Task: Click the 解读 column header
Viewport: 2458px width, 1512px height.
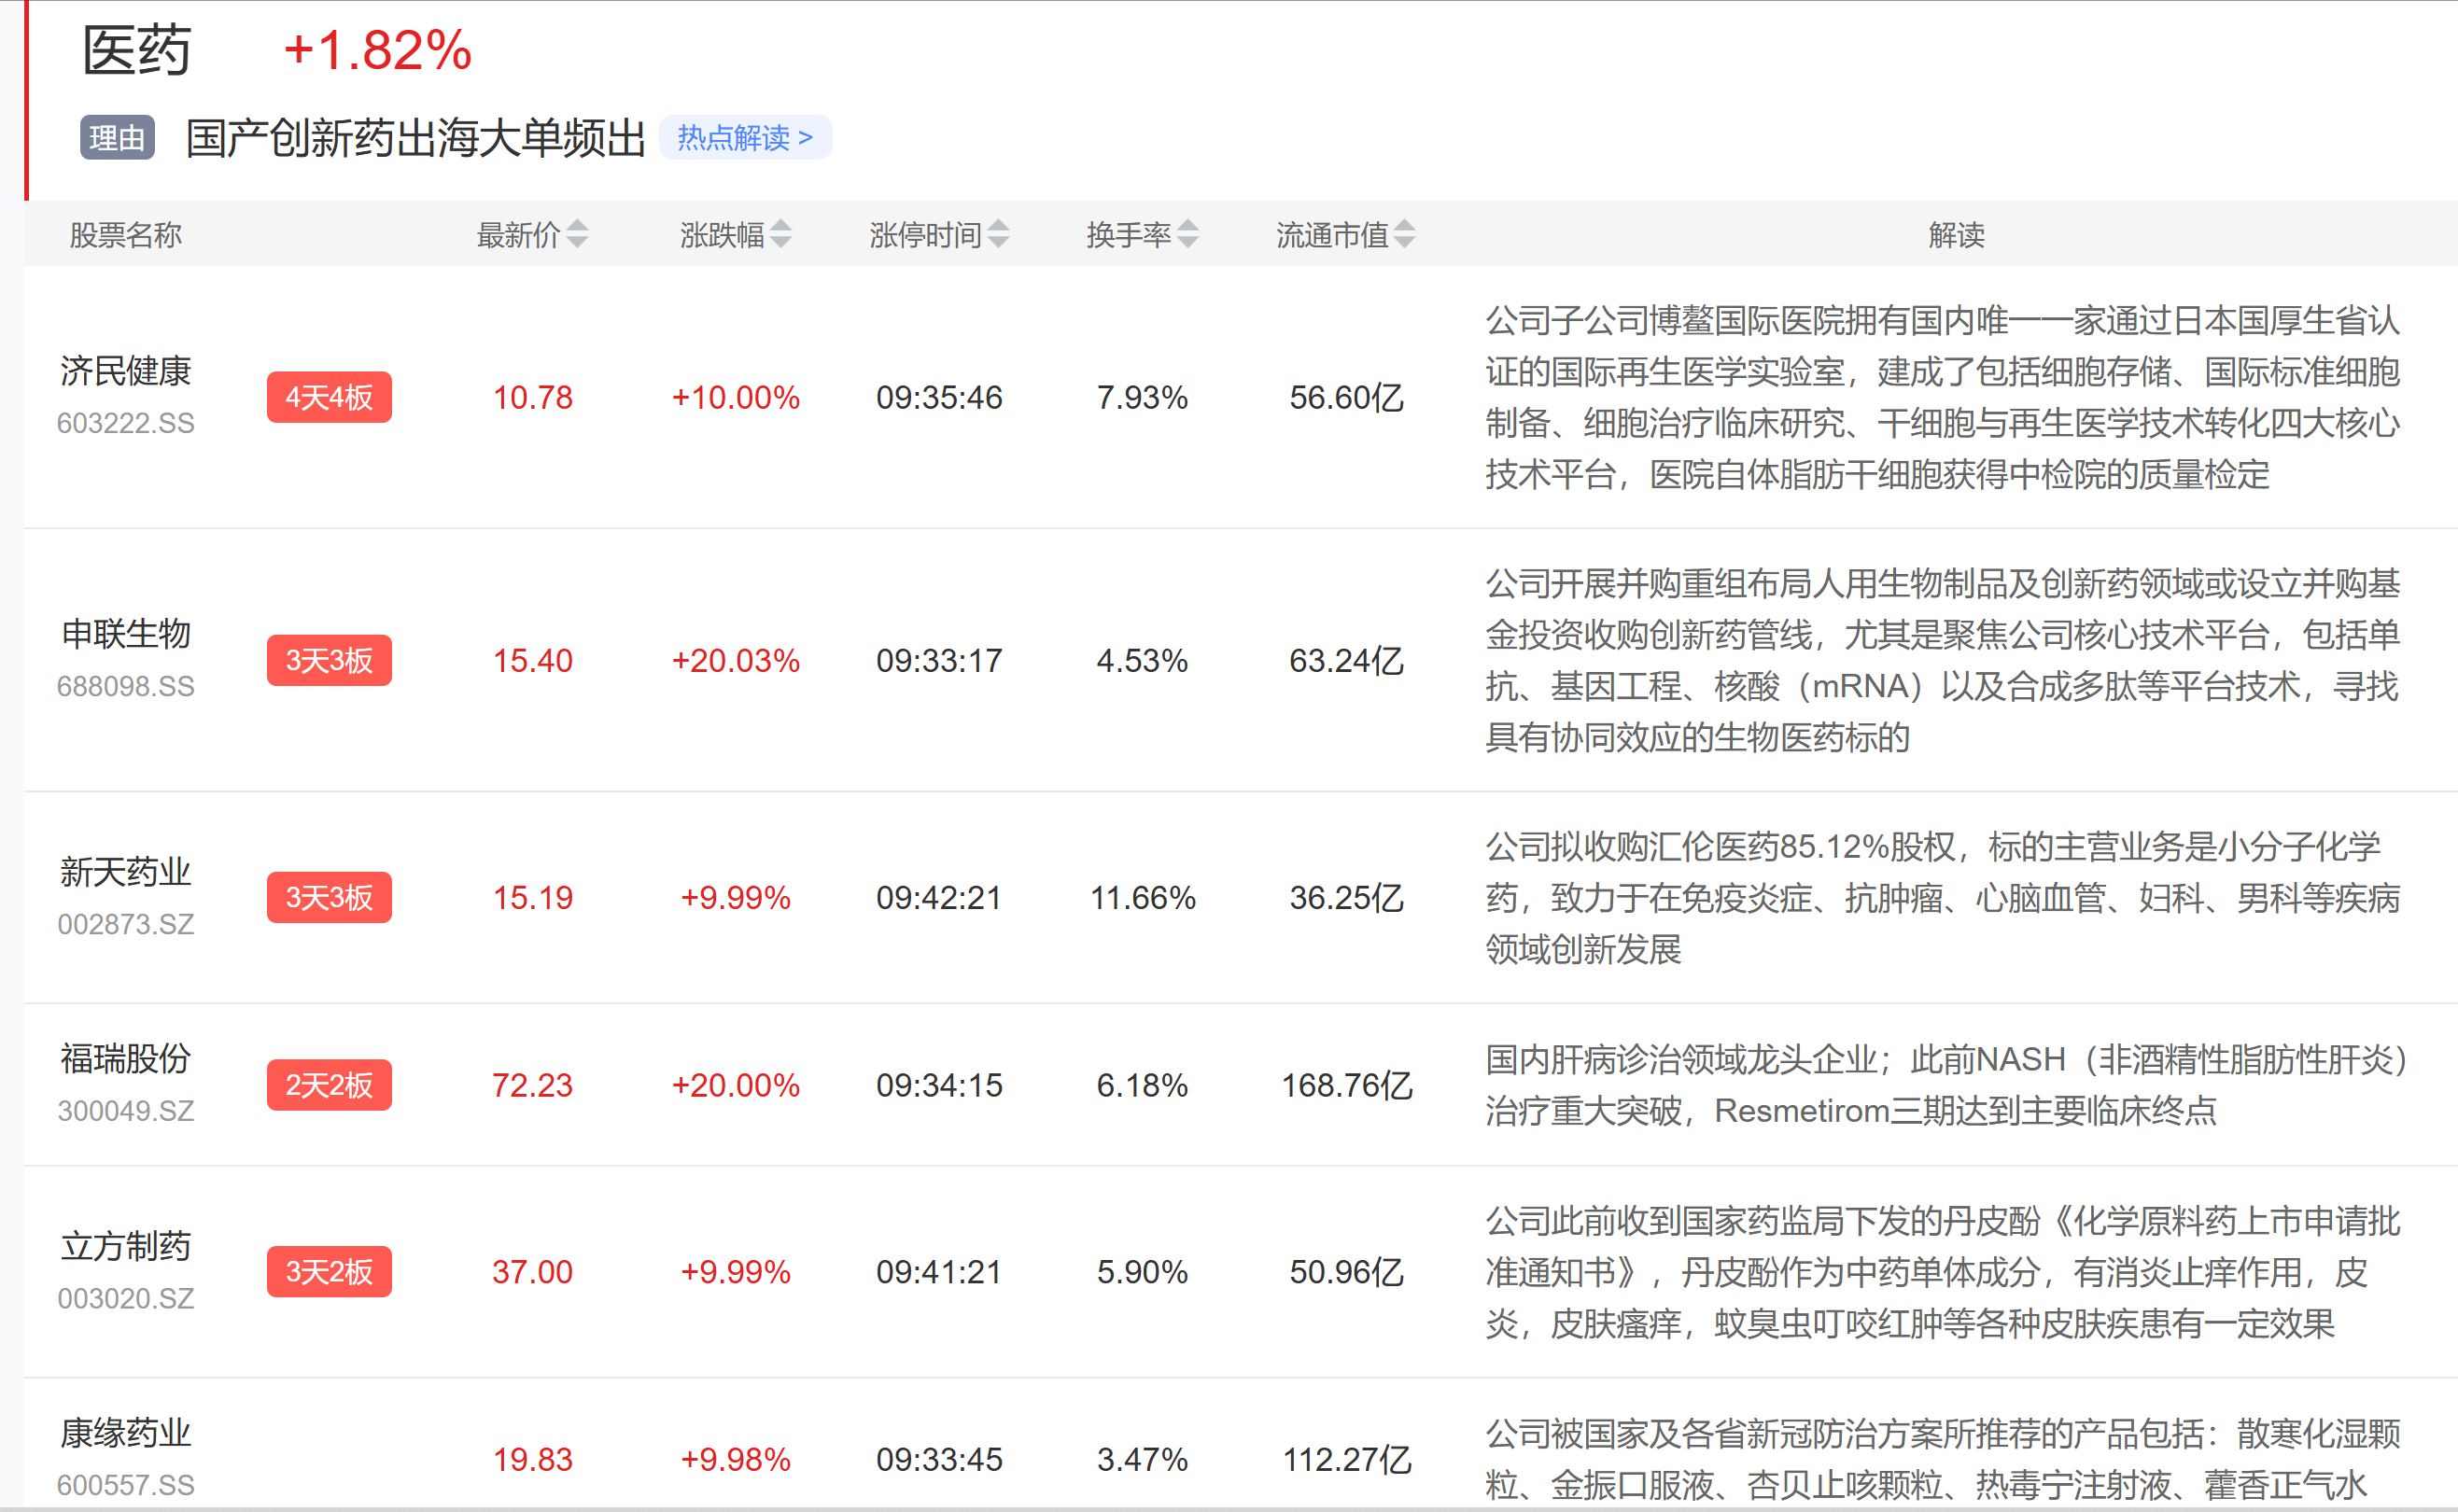Action: (1956, 235)
